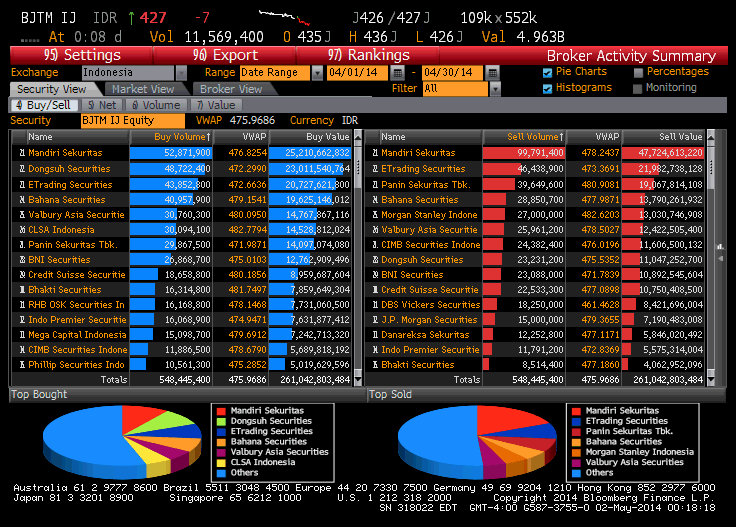Open the Date Range dropdown
Screen dimensions: 736x527
(318, 73)
